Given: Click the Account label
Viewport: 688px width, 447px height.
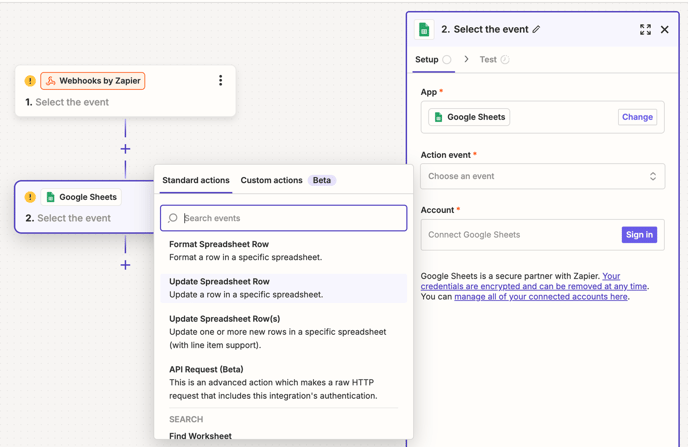Looking at the screenshot, I should (437, 210).
